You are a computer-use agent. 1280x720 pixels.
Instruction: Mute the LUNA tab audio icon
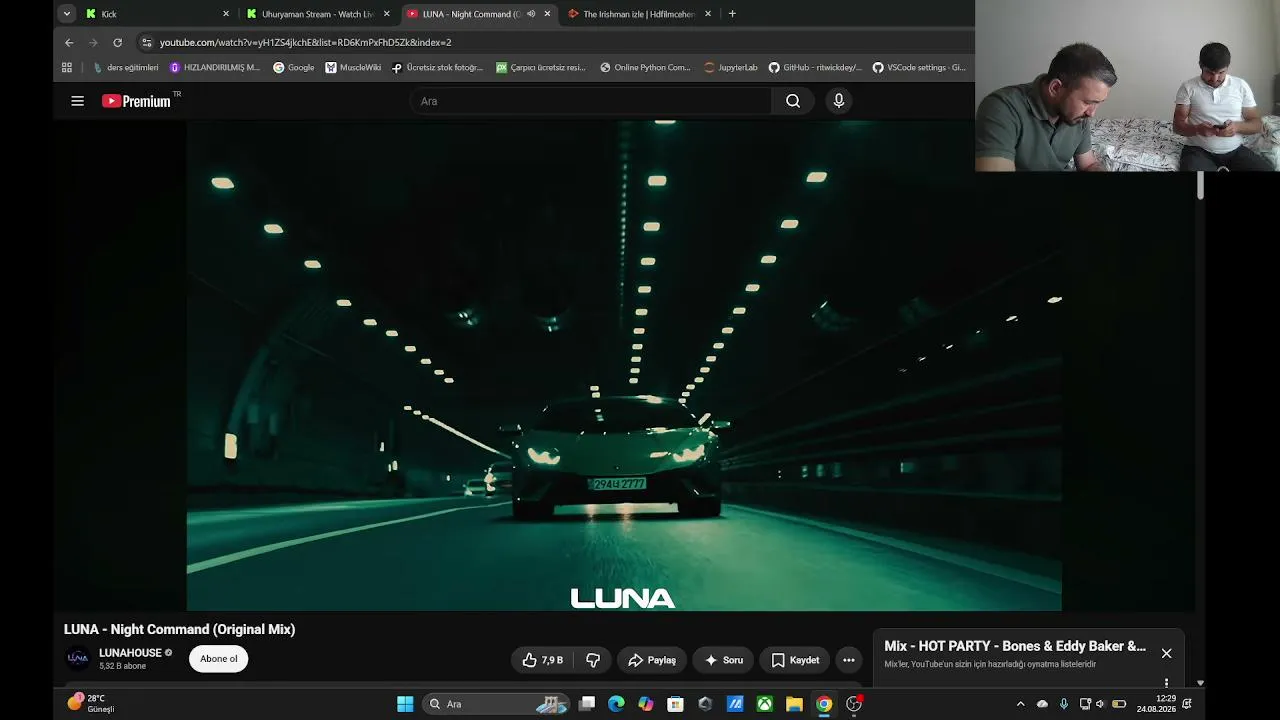coord(531,14)
